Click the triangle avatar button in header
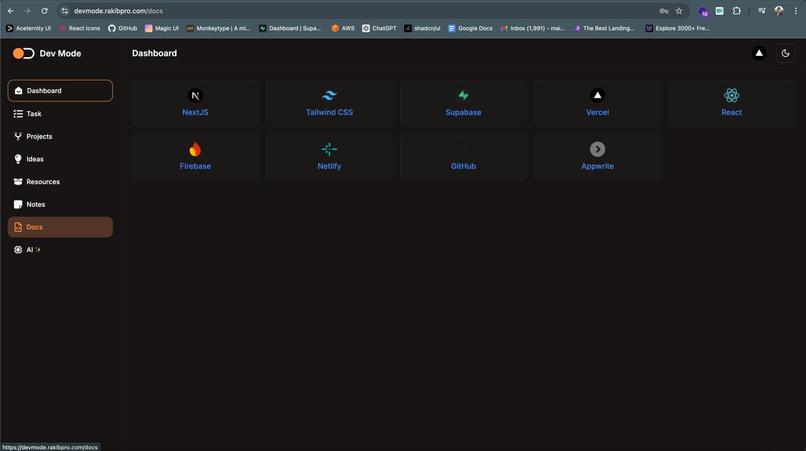Image resolution: width=806 pixels, height=451 pixels. point(759,53)
